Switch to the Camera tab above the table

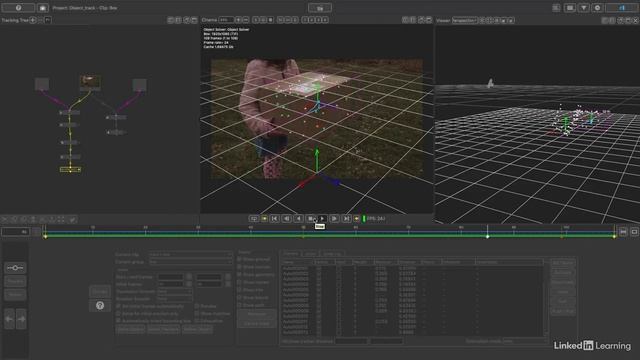pos(291,254)
